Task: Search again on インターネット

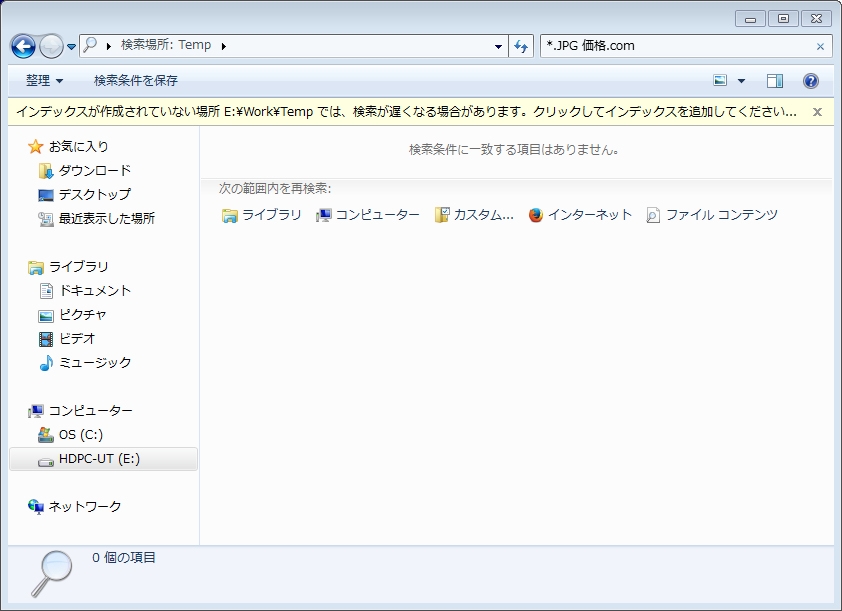Action: 580,215
